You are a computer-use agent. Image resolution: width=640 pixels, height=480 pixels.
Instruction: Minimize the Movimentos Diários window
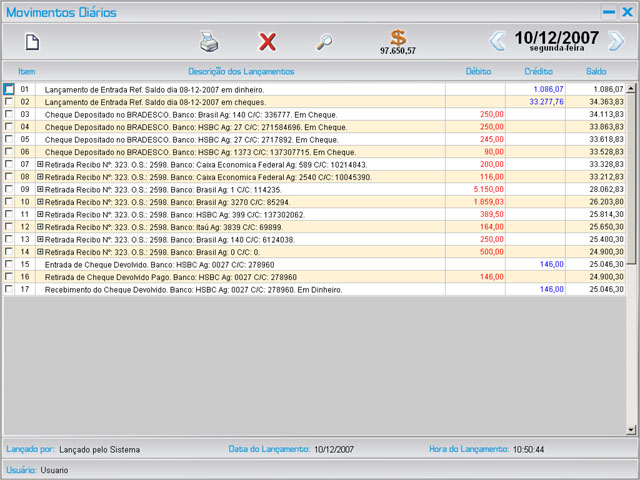(x=608, y=12)
